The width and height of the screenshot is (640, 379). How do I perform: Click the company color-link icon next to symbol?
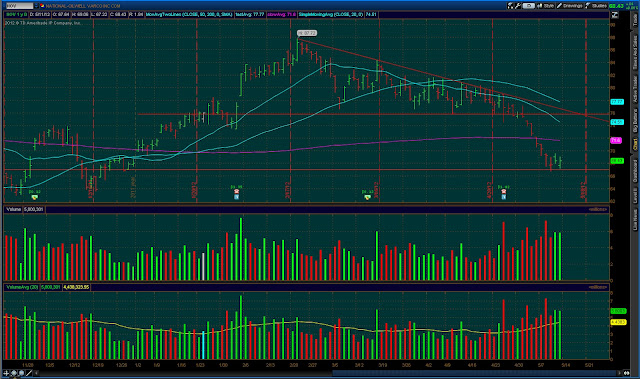(42, 6)
